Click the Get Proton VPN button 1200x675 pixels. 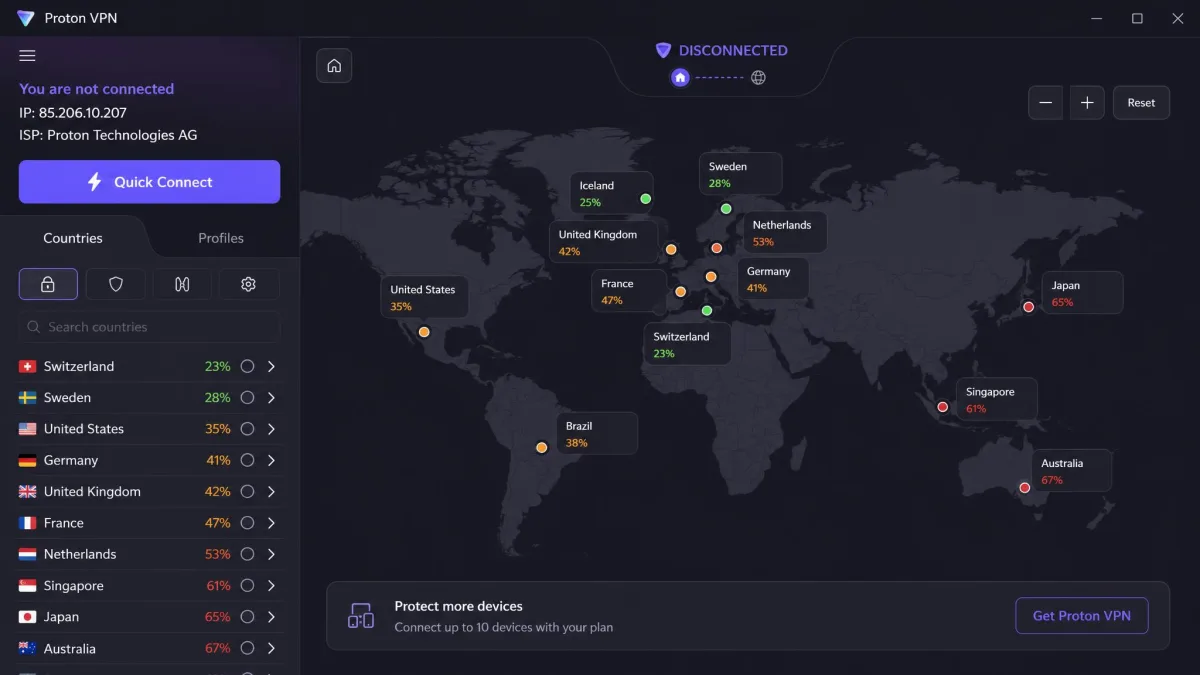[x=1082, y=616]
